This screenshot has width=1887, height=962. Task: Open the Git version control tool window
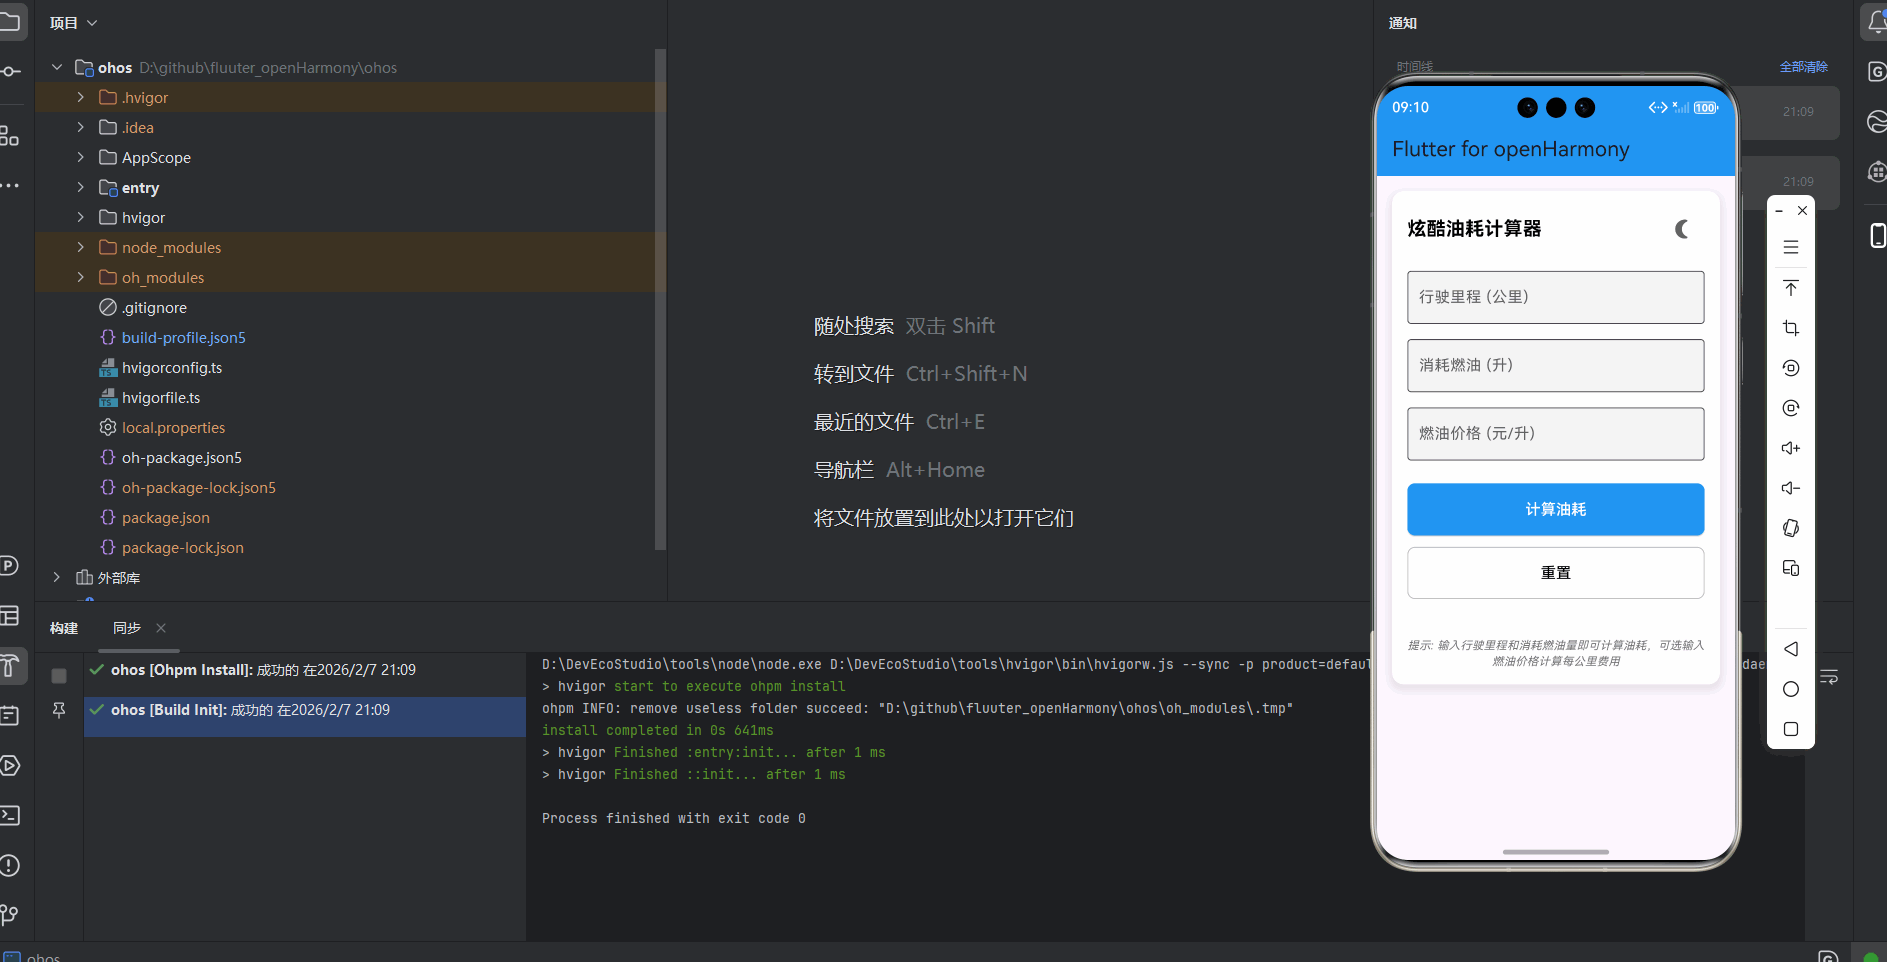[9, 914]
